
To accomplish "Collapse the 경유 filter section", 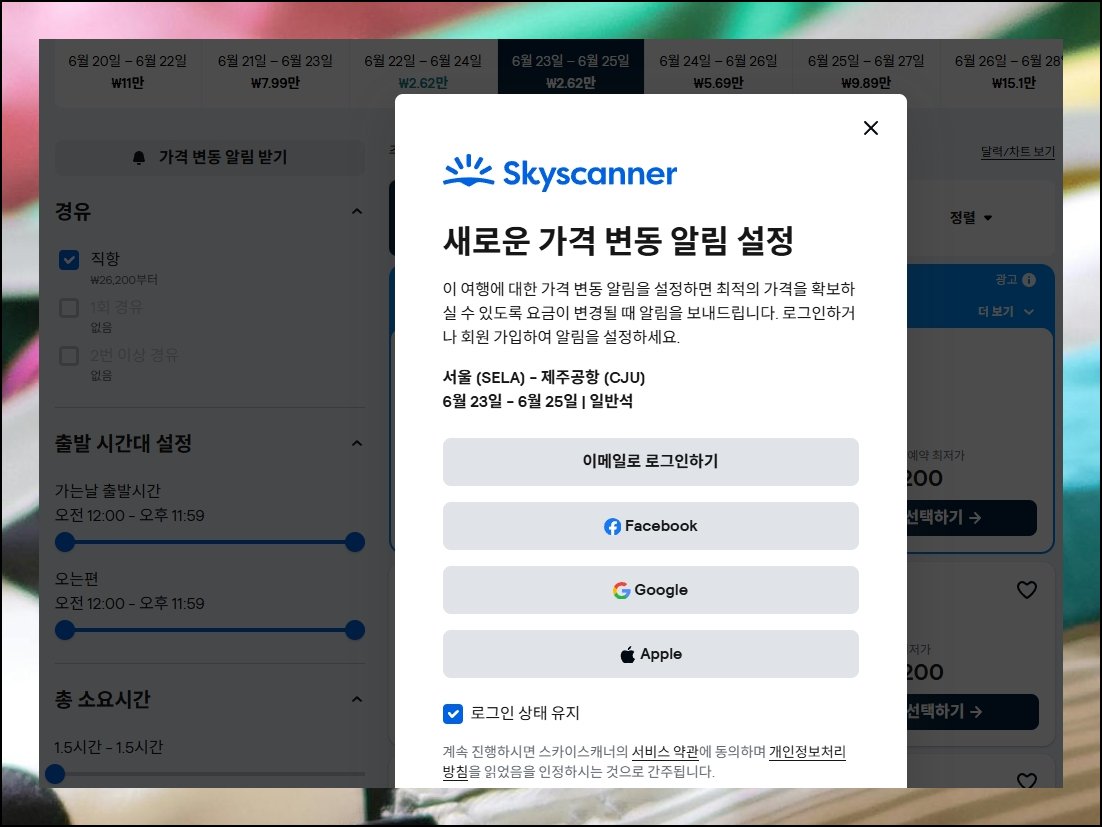I will [357, 211].
